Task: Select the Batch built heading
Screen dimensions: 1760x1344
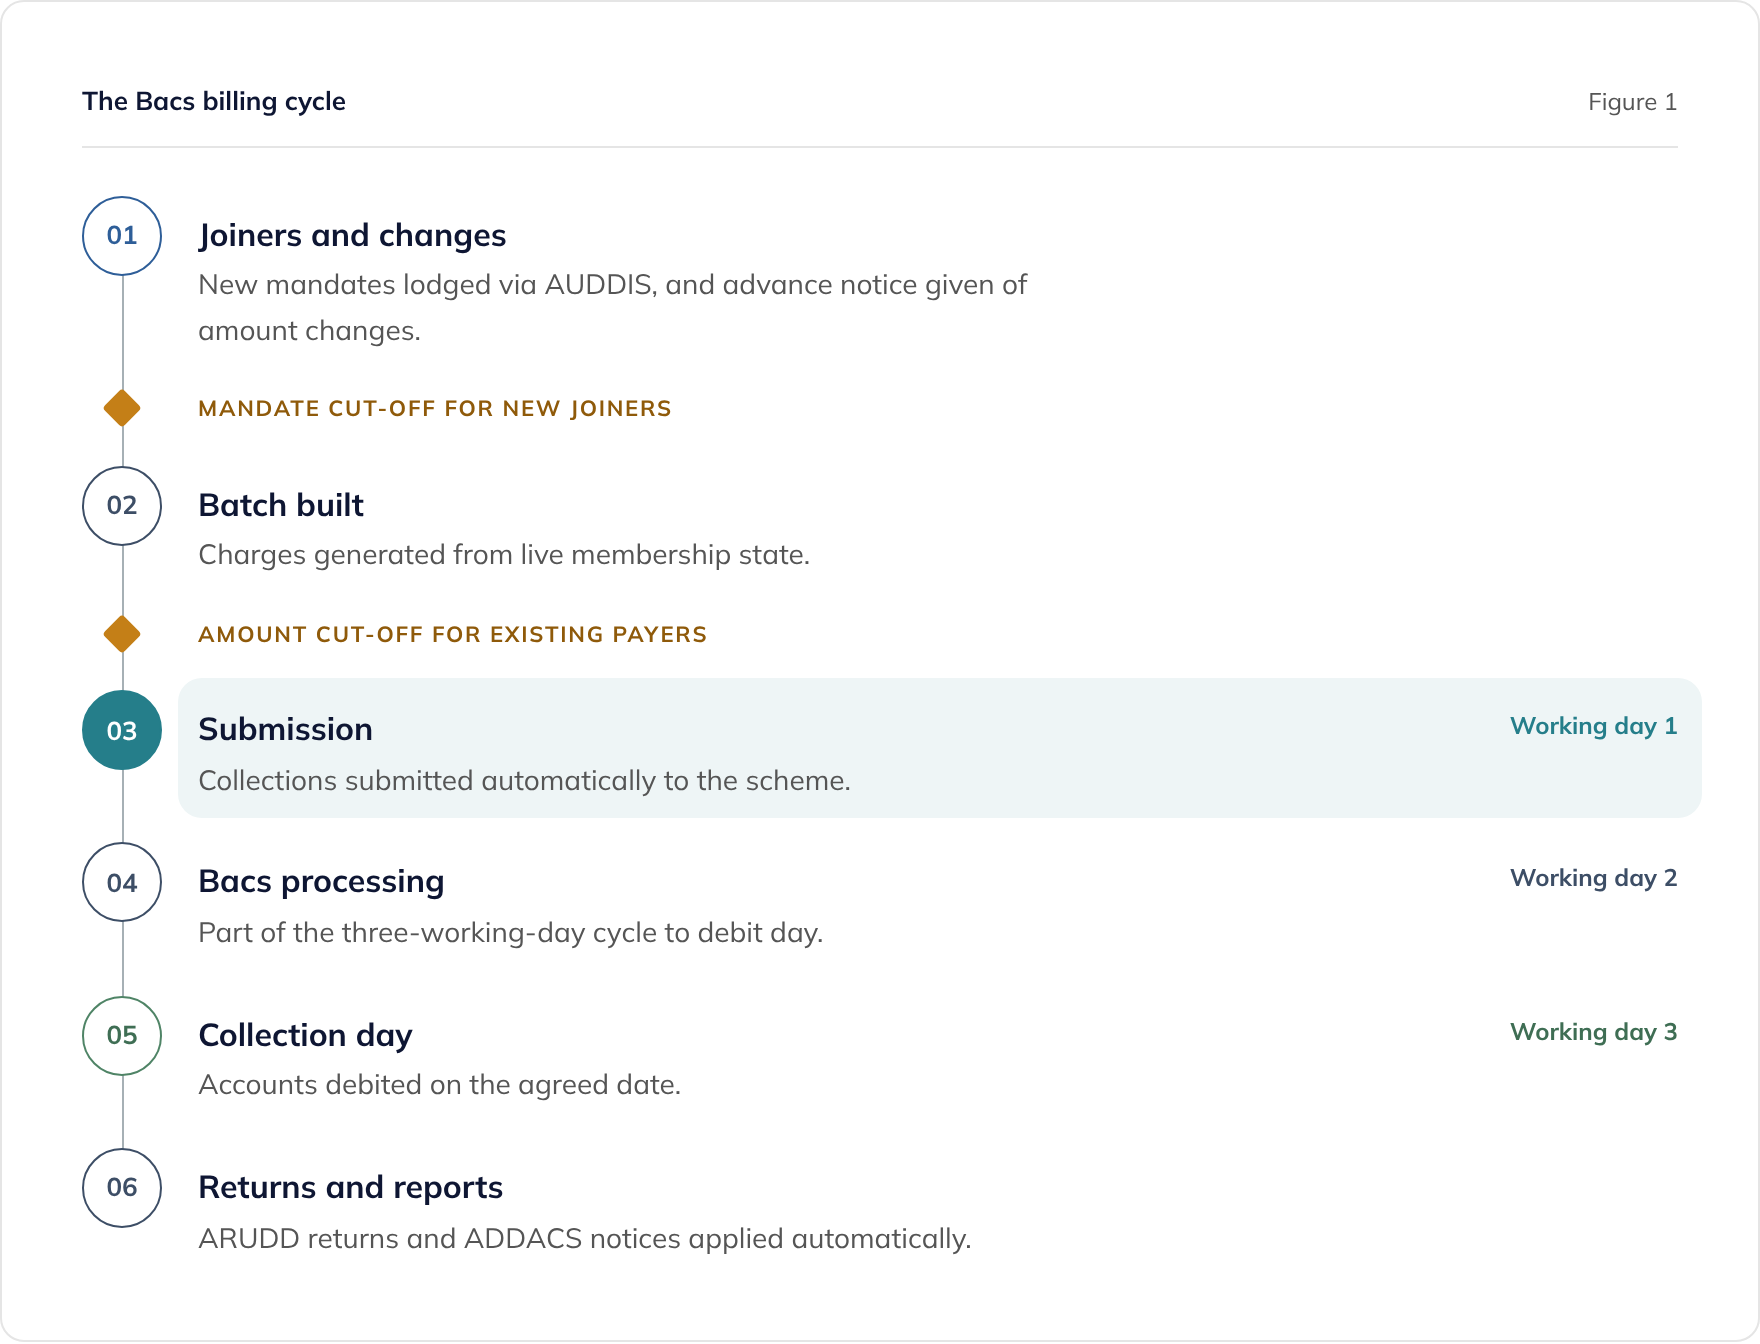Action: (281, 506)
